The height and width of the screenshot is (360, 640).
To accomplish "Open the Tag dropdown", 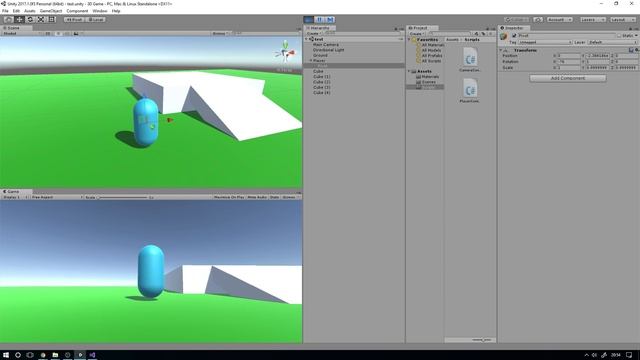I will click(545, 42).
